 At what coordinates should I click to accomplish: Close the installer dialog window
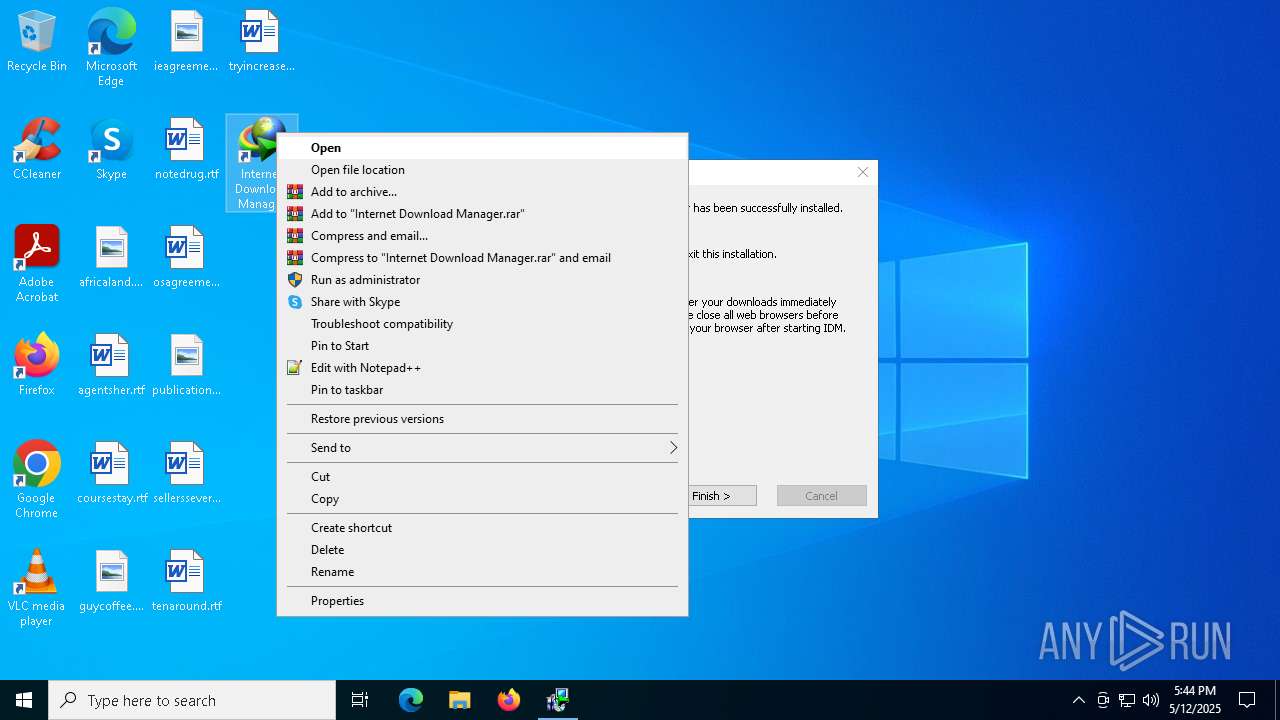pos(863,173)
